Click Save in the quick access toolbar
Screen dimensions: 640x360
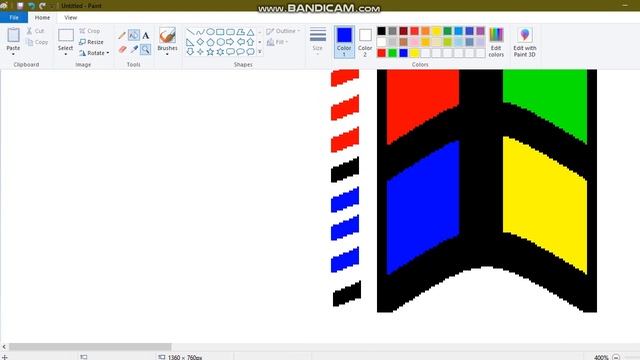[20, 6]
